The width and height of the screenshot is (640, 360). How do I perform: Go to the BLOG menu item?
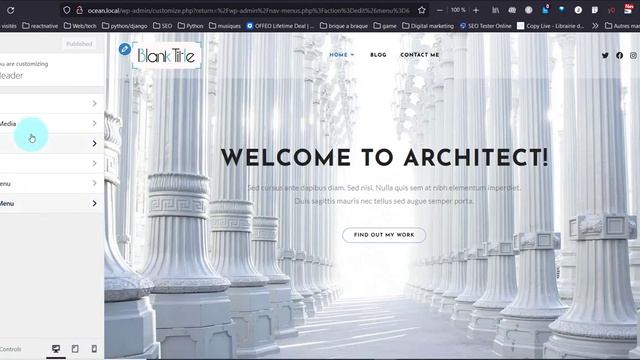(378, 55)
